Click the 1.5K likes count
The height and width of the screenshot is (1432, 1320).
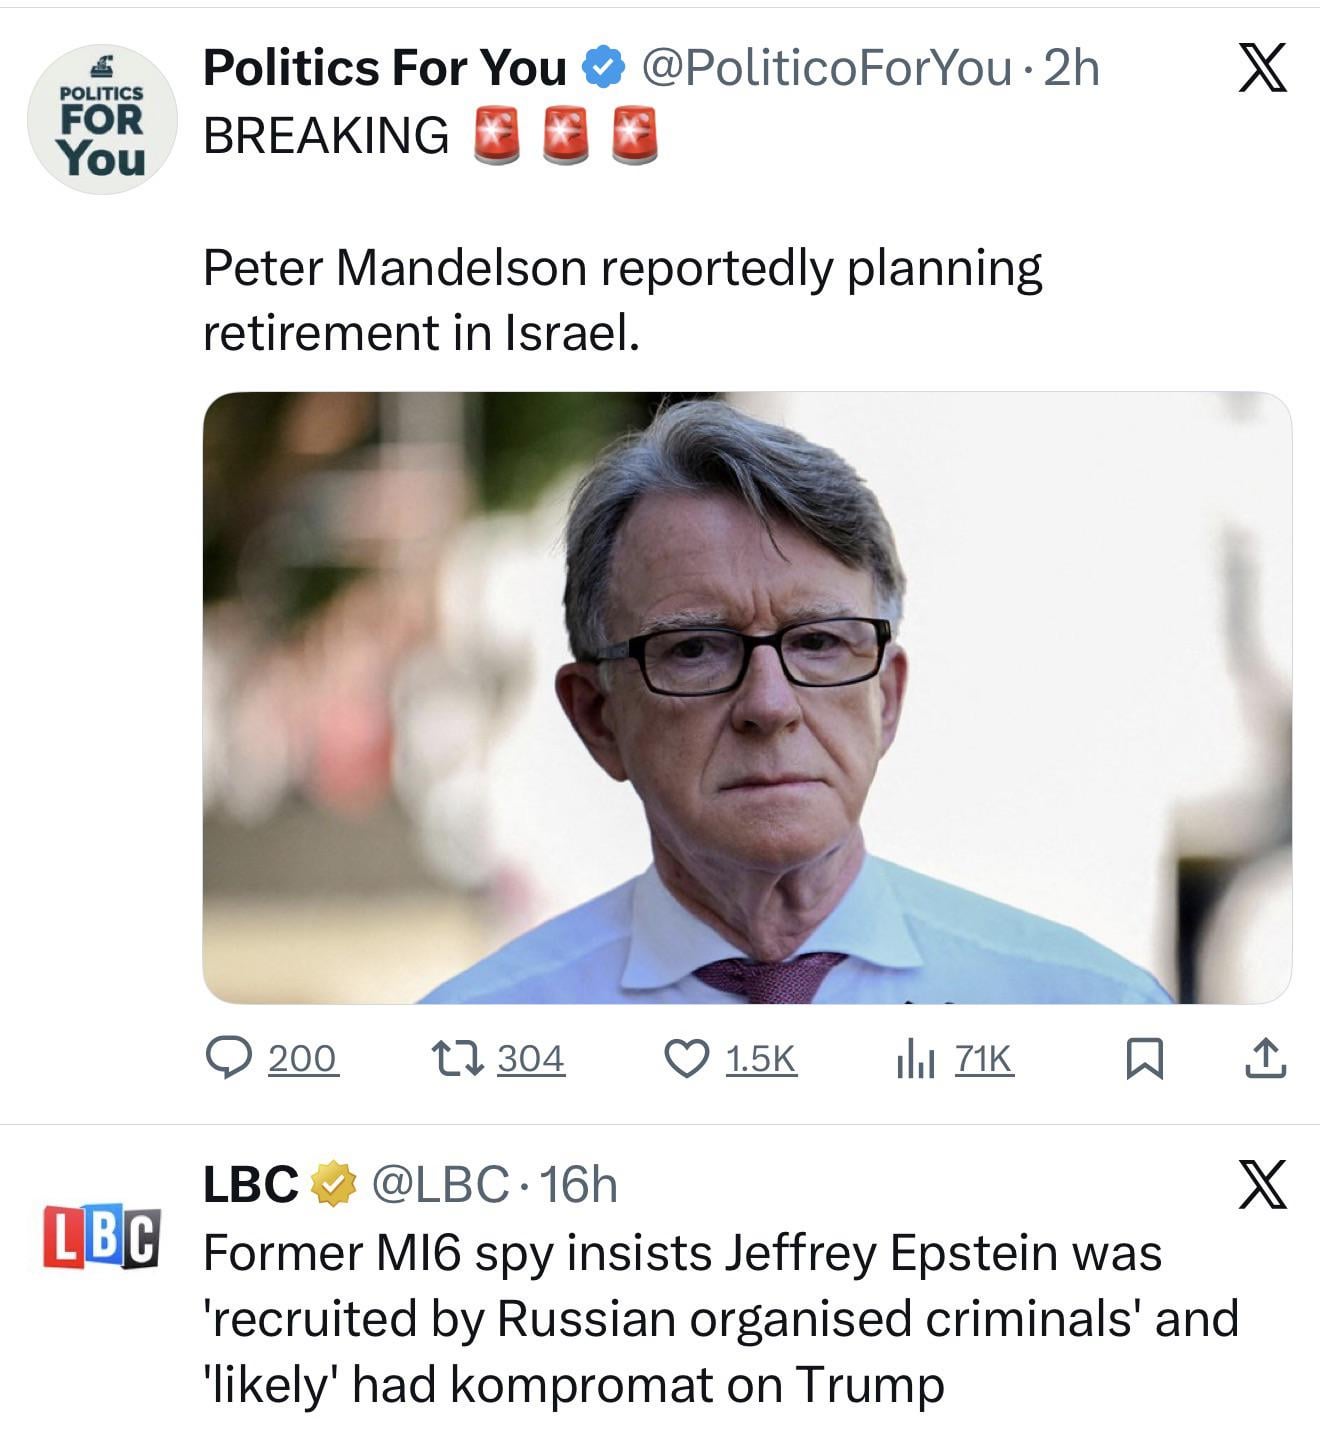tap(761, 1058)
